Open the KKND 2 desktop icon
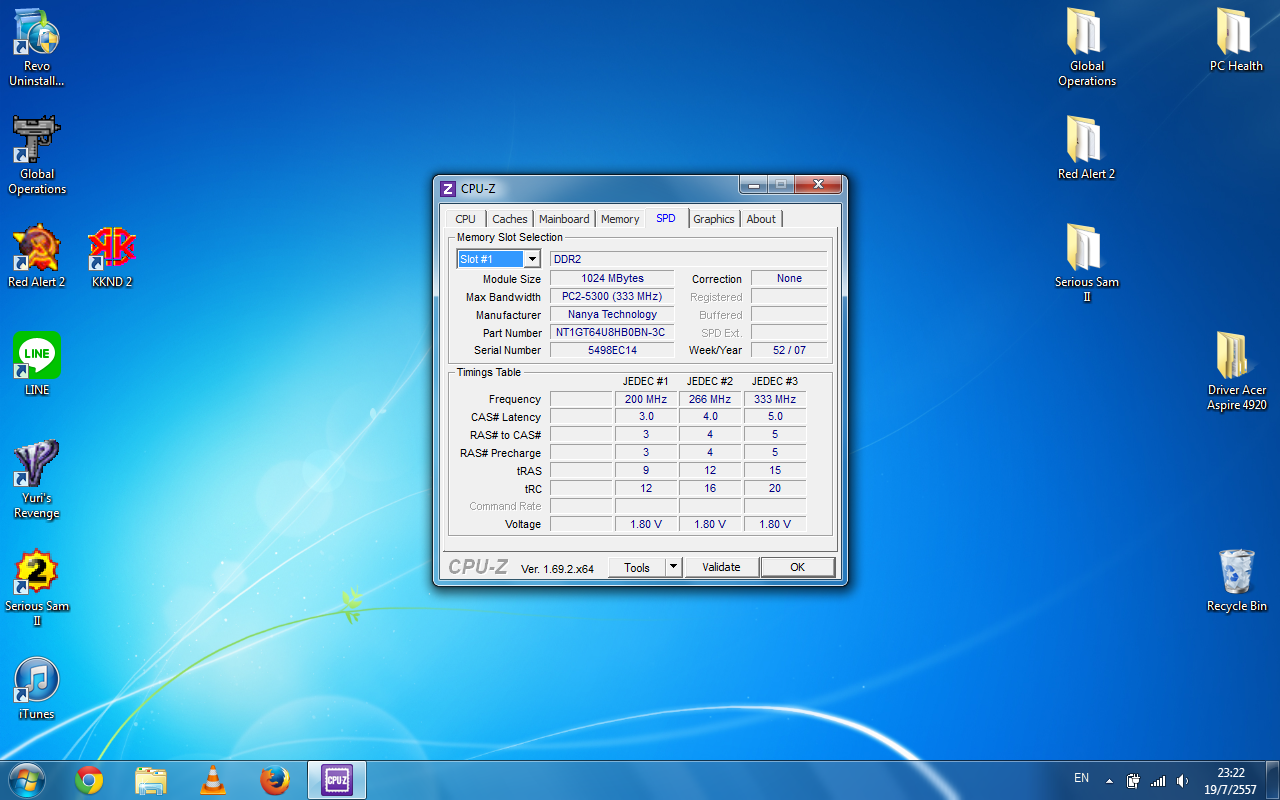This screenshot has height=800, width=1280. tap(112, 250)
